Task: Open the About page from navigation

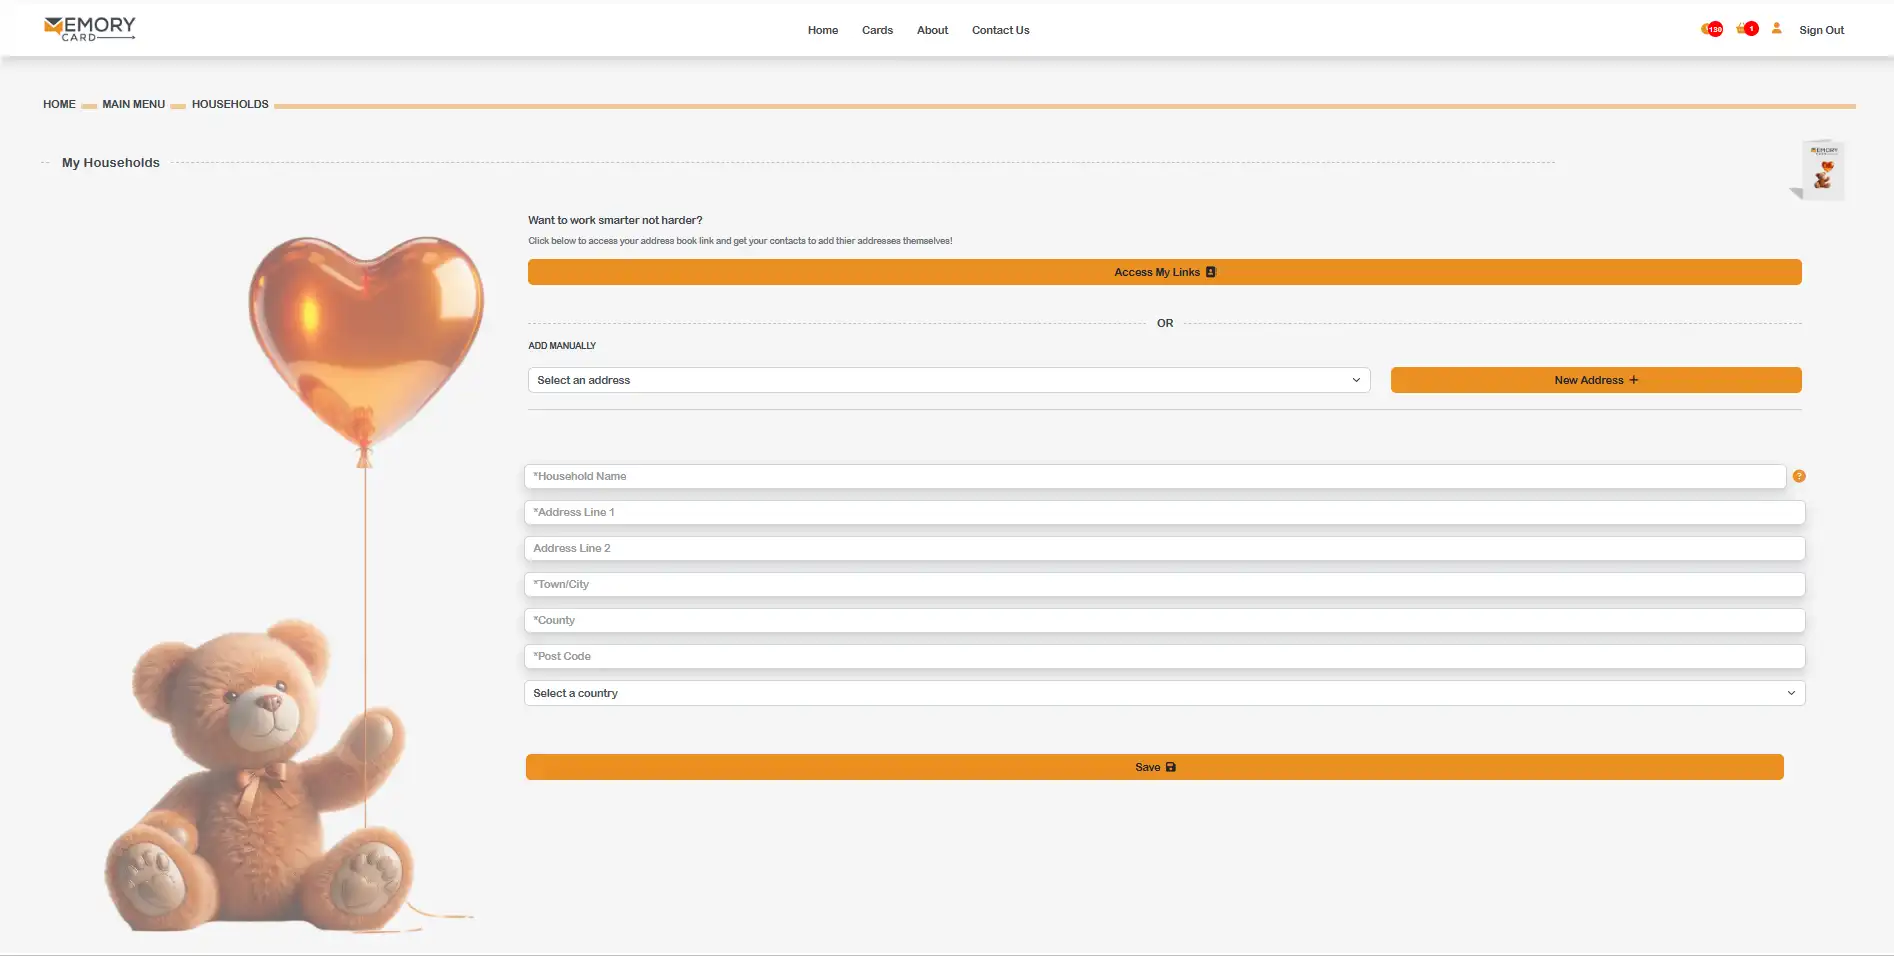Action: [x=932, y=30]
